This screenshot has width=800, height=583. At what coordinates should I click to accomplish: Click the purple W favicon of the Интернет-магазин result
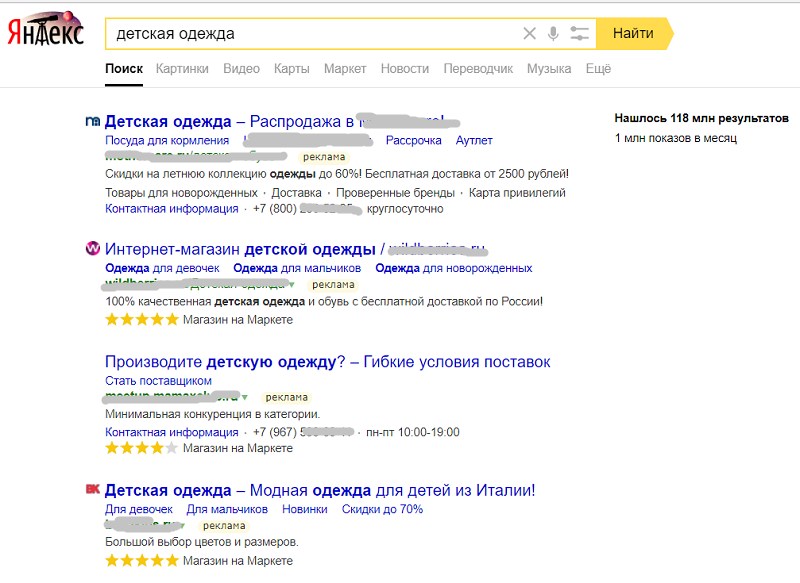92,248
